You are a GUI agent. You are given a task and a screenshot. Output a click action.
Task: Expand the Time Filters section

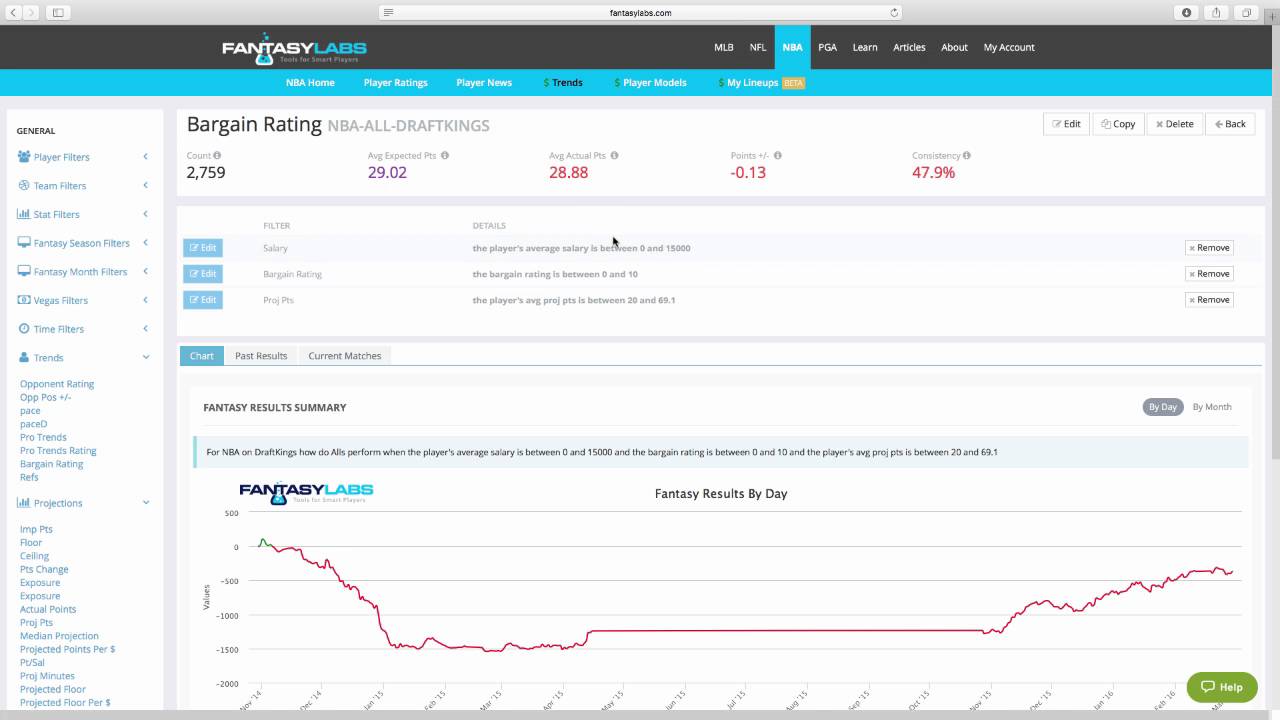[x=83, y=329]
